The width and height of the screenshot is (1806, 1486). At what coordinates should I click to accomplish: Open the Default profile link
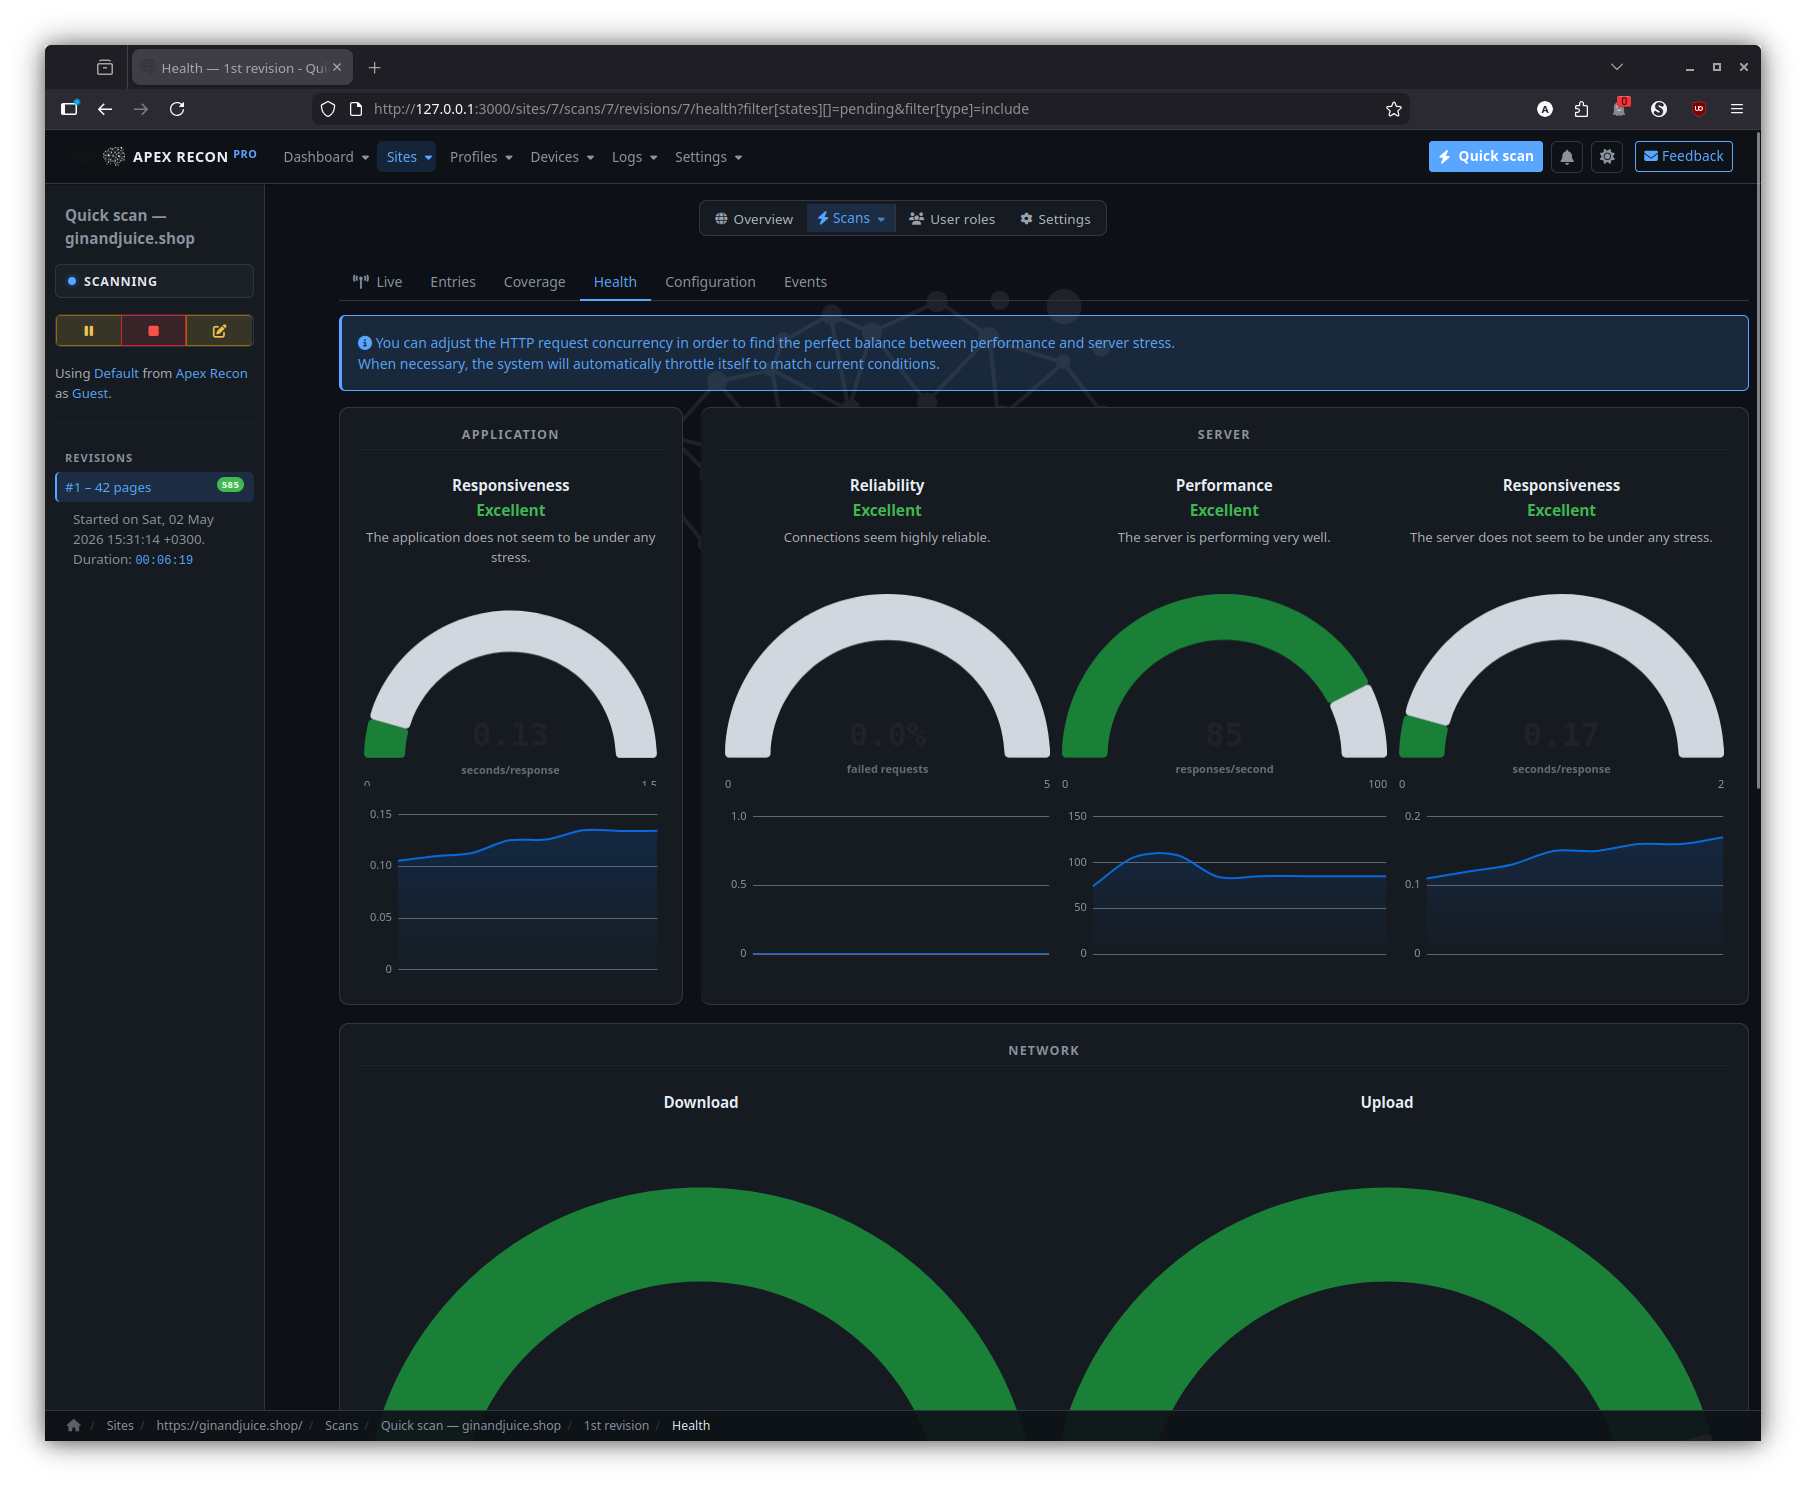coord(116,373)
